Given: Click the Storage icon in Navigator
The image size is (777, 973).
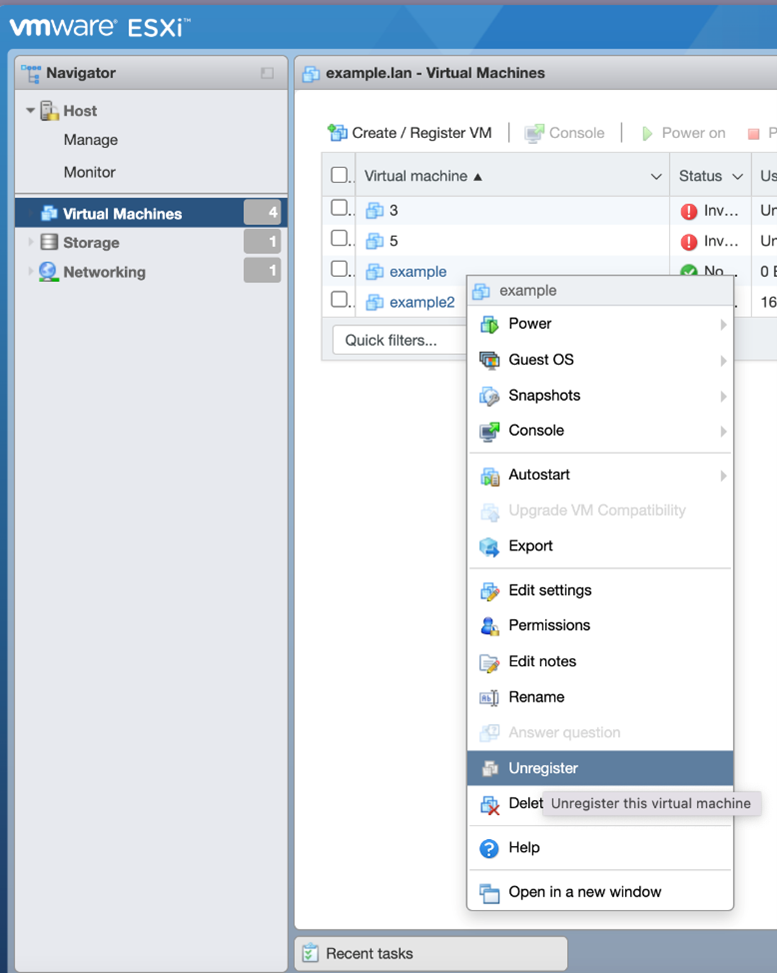Looking at the screenshot, I should click(x=48, y=243).
